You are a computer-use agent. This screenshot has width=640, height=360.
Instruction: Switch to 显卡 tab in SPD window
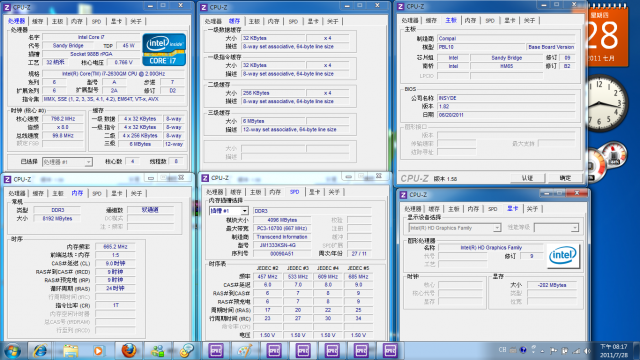tap(314, 192)
